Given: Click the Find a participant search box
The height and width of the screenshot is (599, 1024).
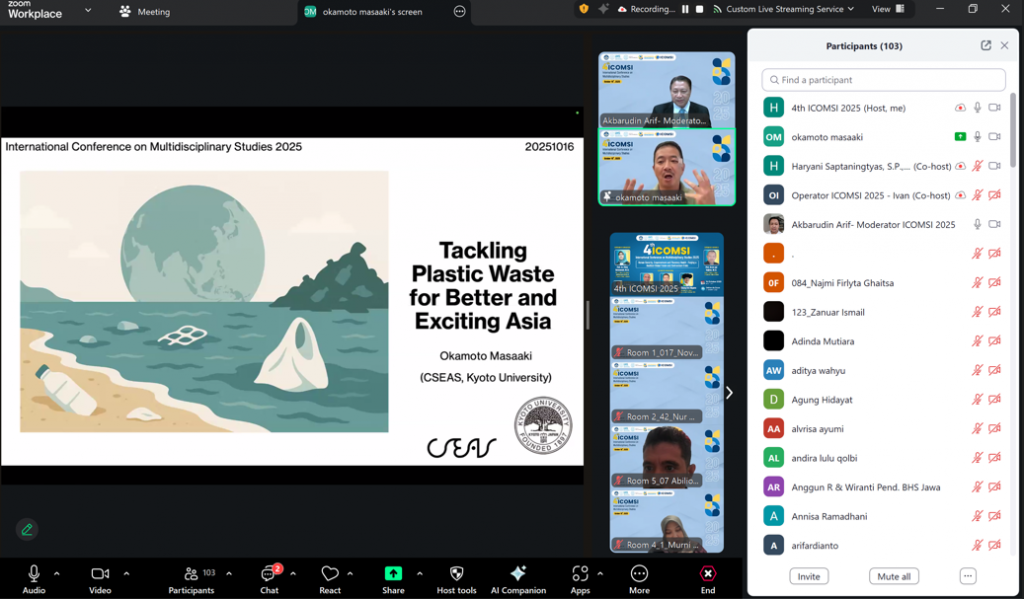Looking at the screenshot, I should (x=883, y=80).
